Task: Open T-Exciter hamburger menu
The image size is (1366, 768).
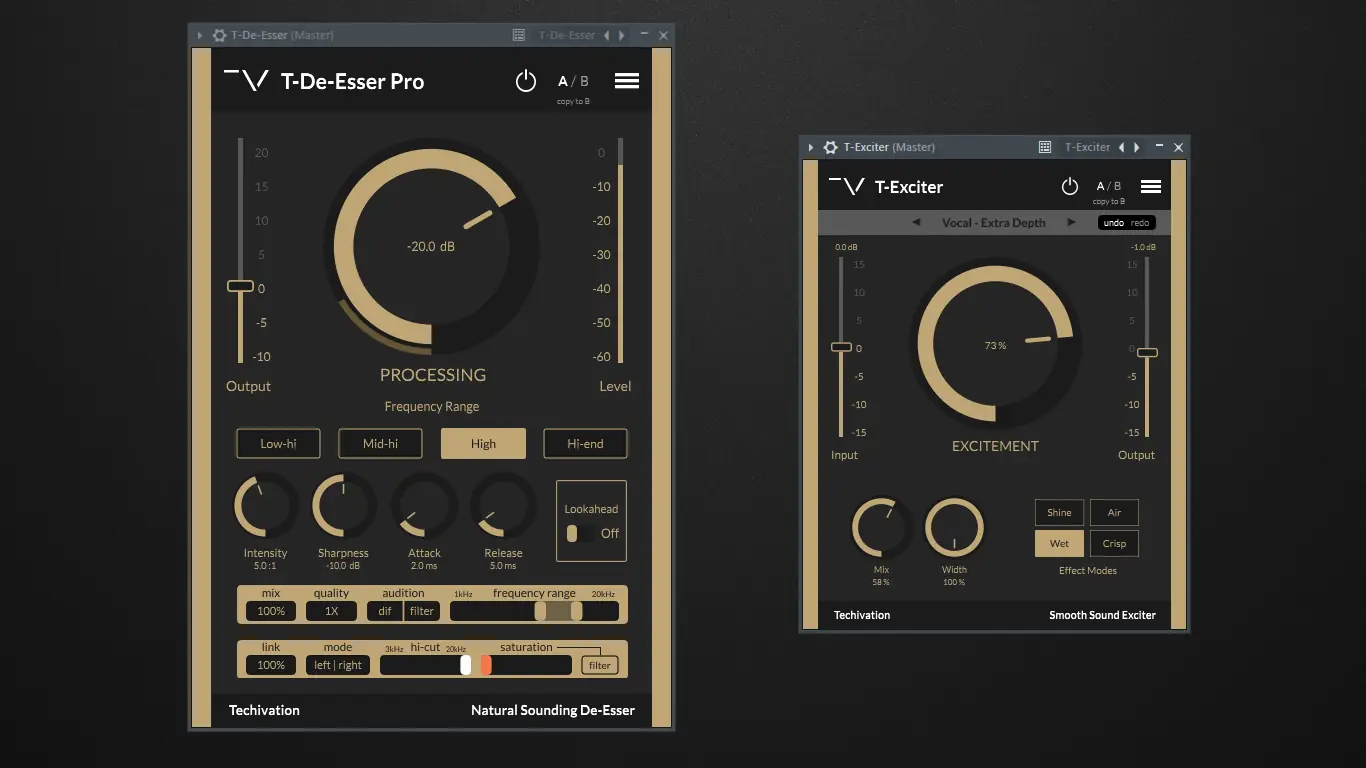Action: [1151, 186]
